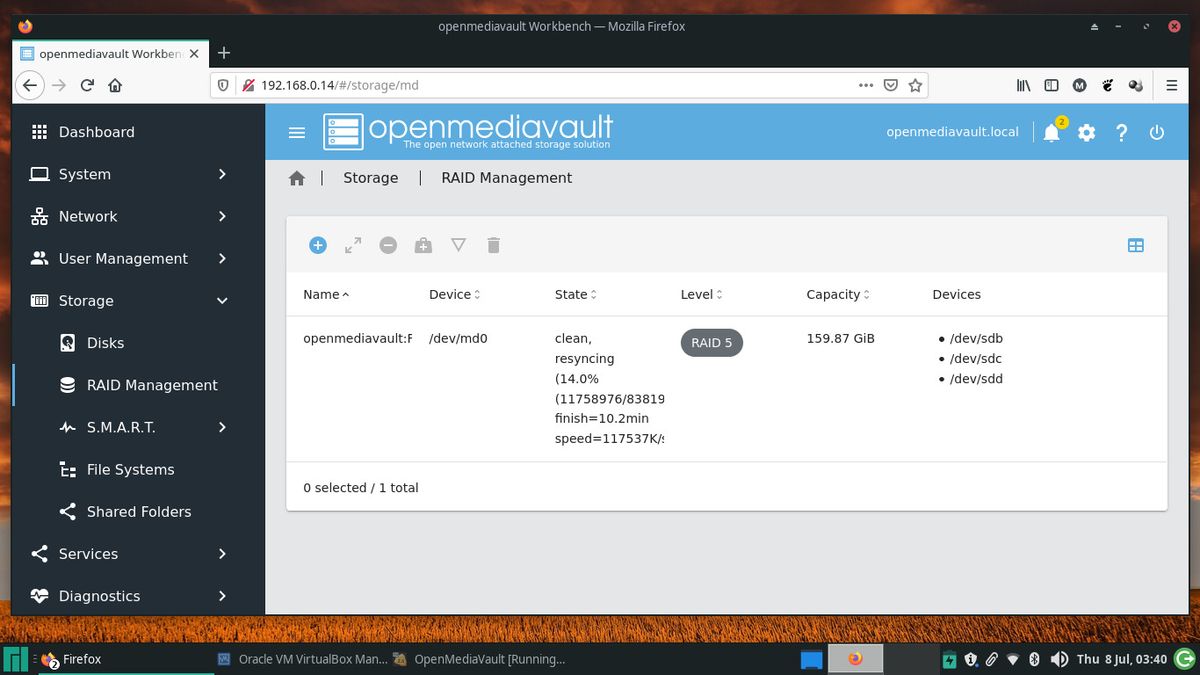
Task: Sort the table by the Name column
Action: [x=321, y=294]
